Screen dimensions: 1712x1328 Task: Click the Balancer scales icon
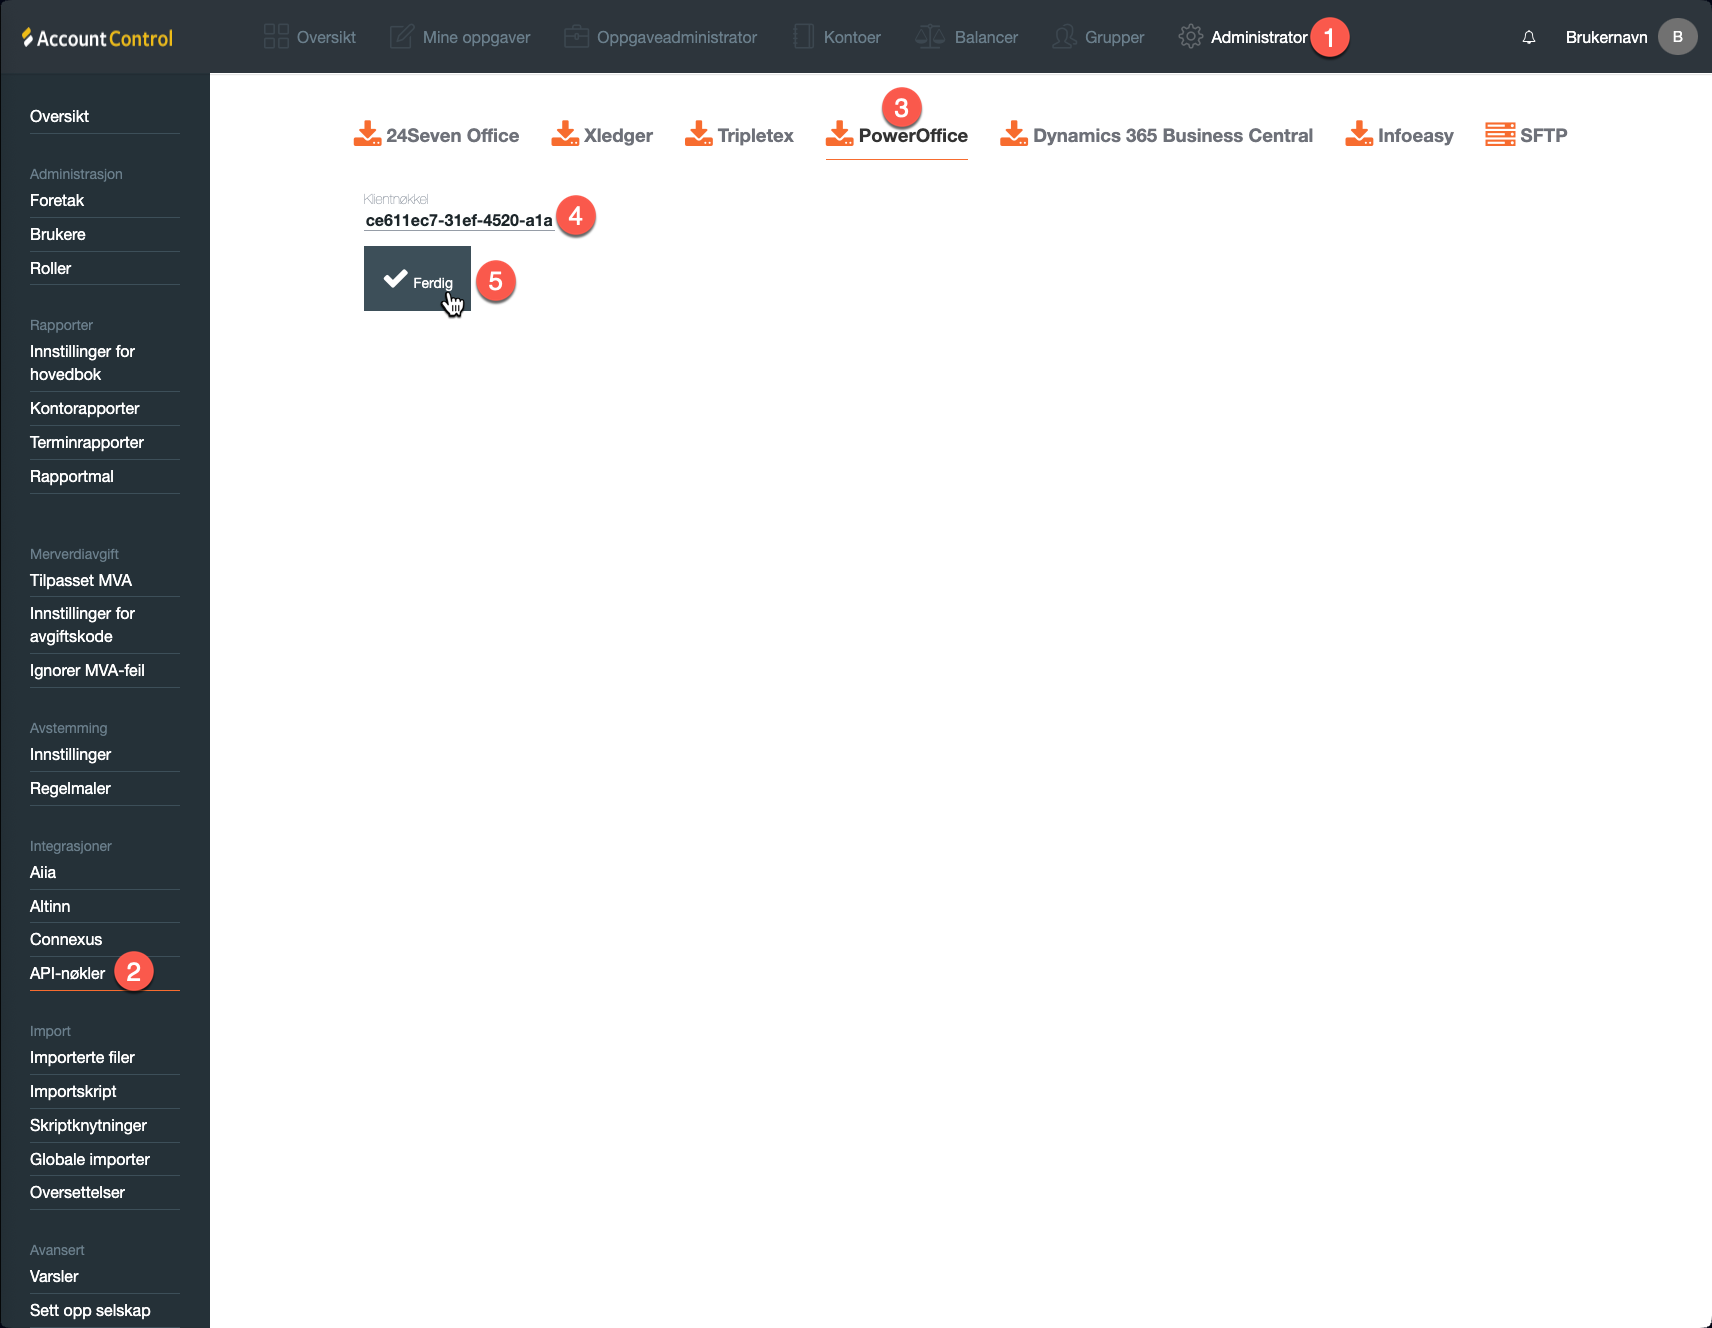tap(929, 37)
